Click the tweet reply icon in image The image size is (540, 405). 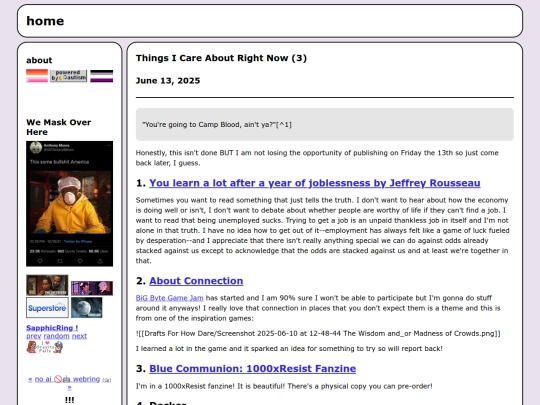[40, 261]
